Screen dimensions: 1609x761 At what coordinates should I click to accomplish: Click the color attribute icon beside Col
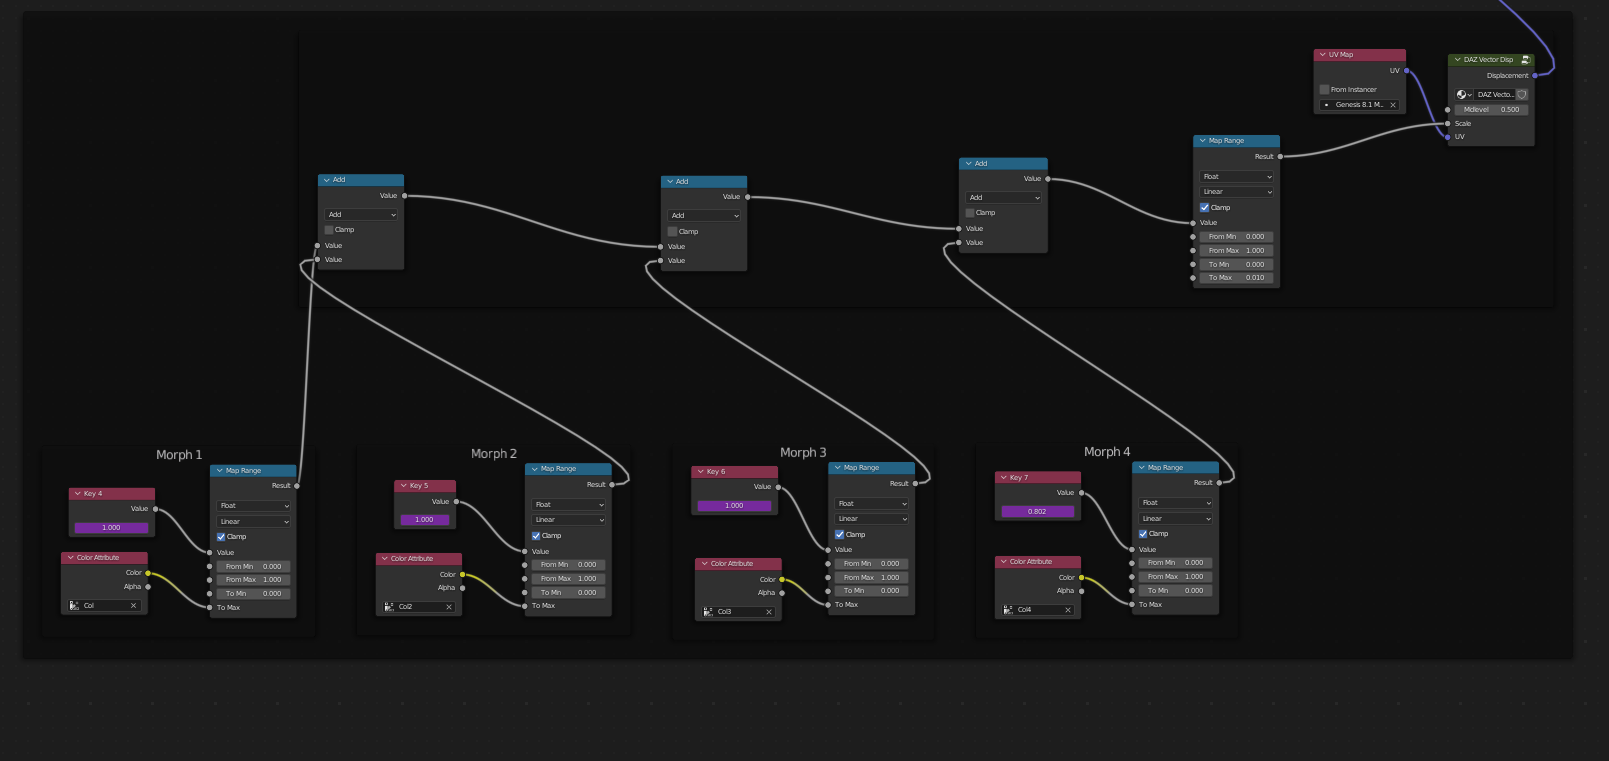[x=74, y=606]
